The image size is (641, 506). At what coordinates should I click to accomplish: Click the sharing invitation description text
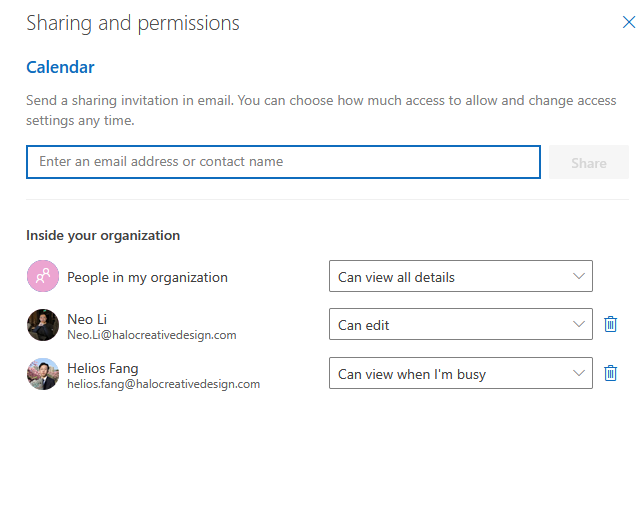[320, 110]
